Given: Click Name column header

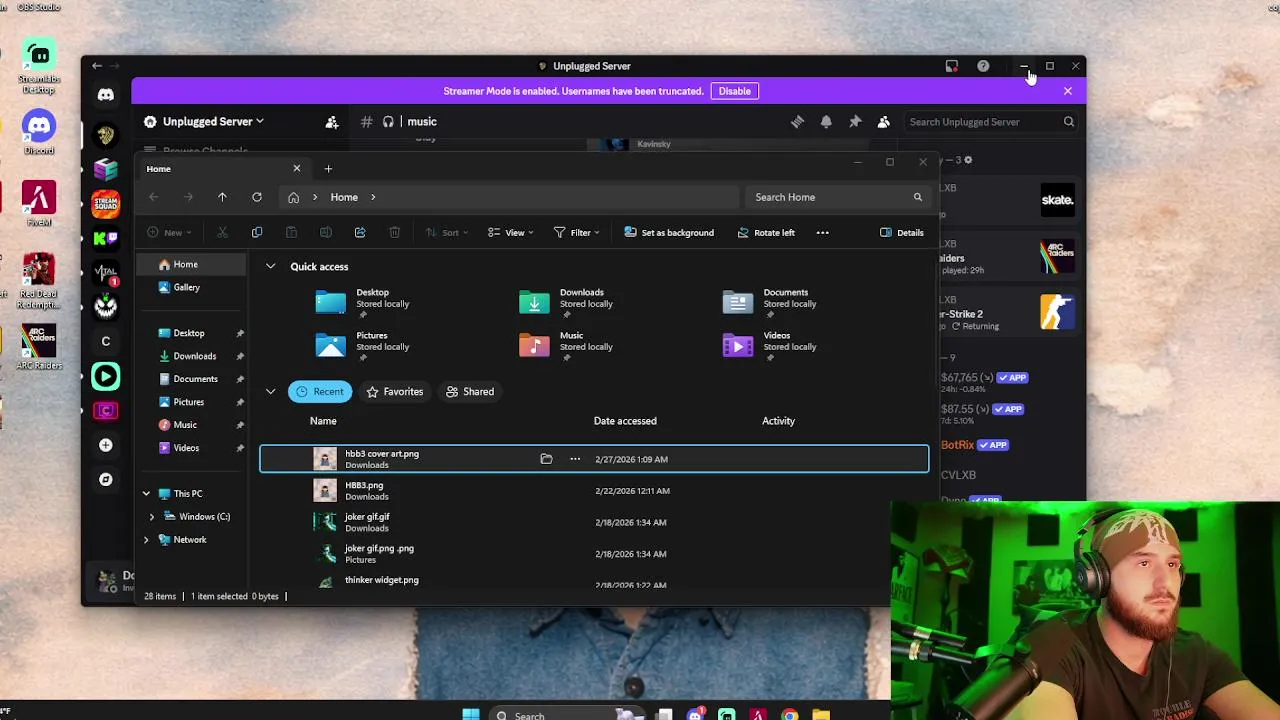Looking at the screenshot, I should (x=323, y=421).
